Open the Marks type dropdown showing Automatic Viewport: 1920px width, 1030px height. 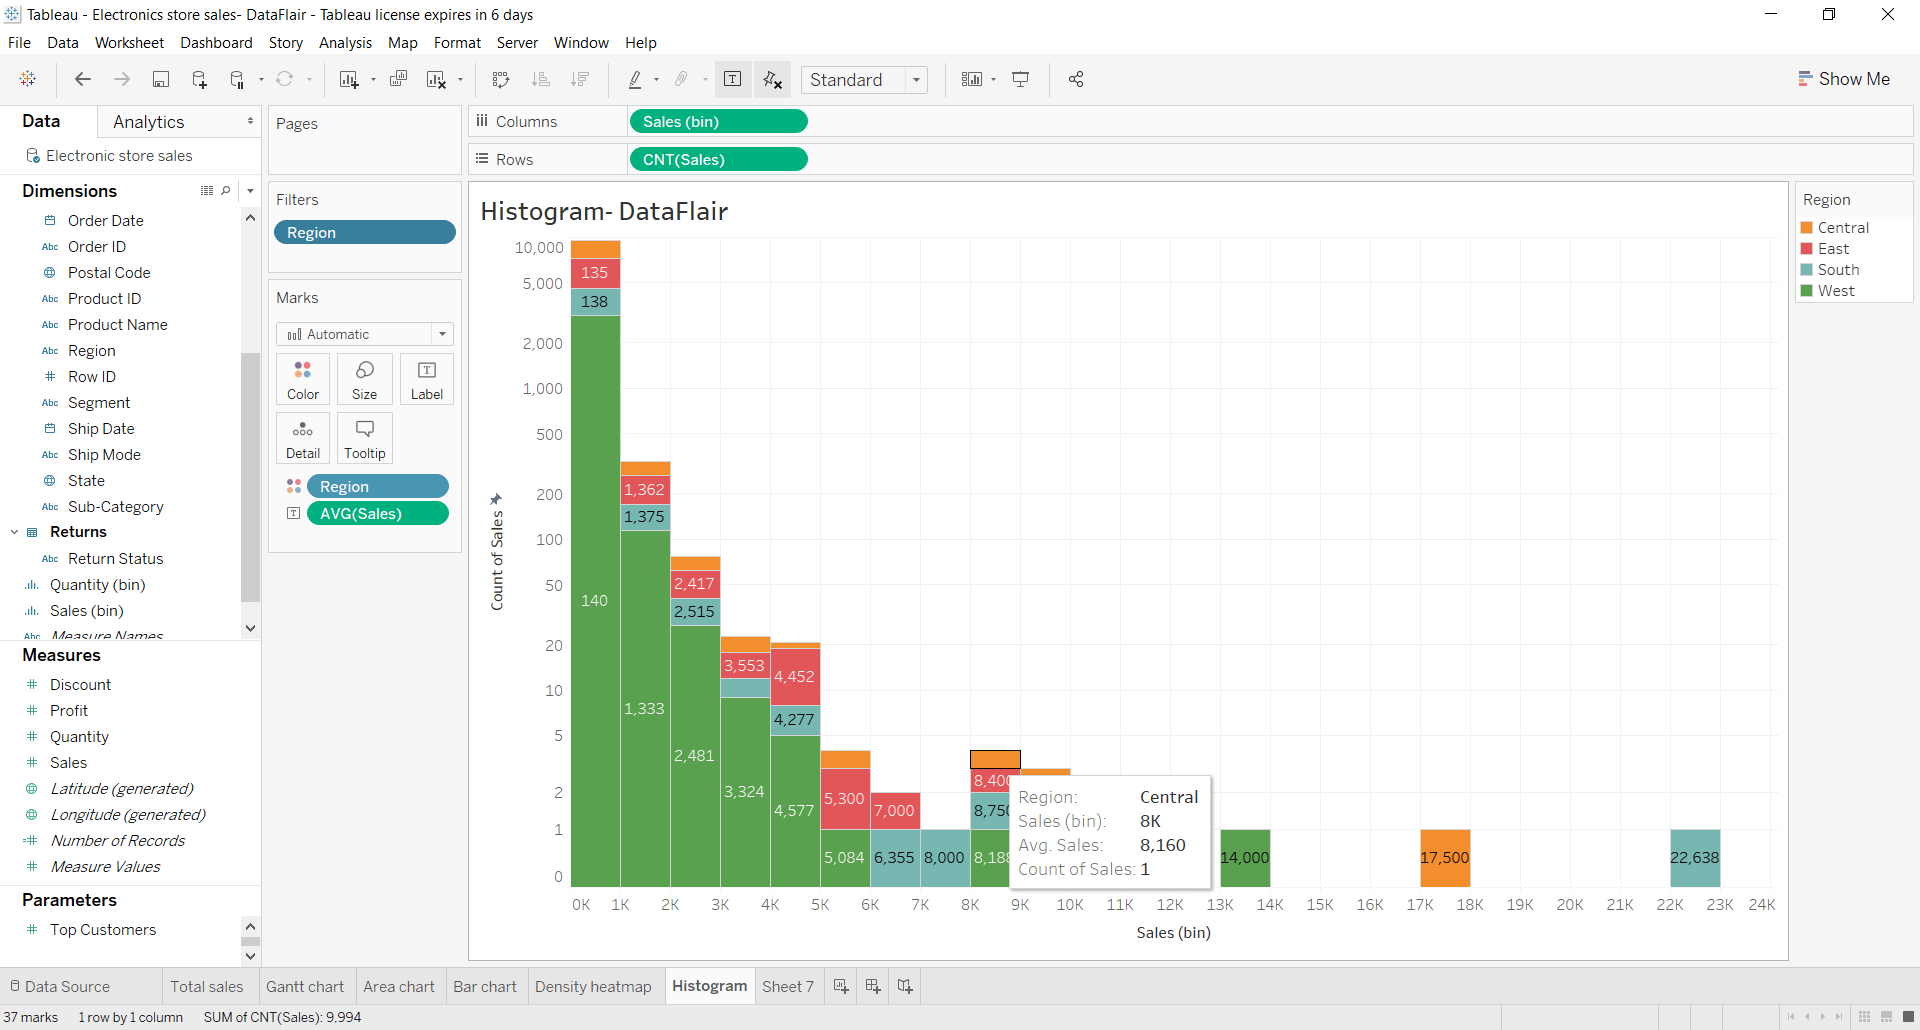(441, 333)
